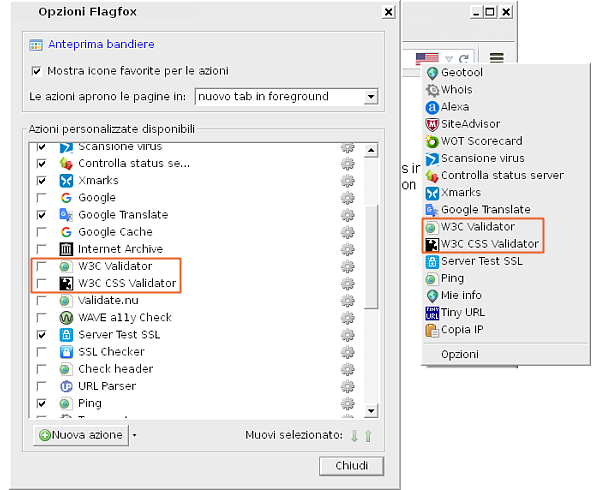Open settings gear for Server Test SSL
Image resolution: width=600 pixels, height=490 pixels.
click(347, 335)
